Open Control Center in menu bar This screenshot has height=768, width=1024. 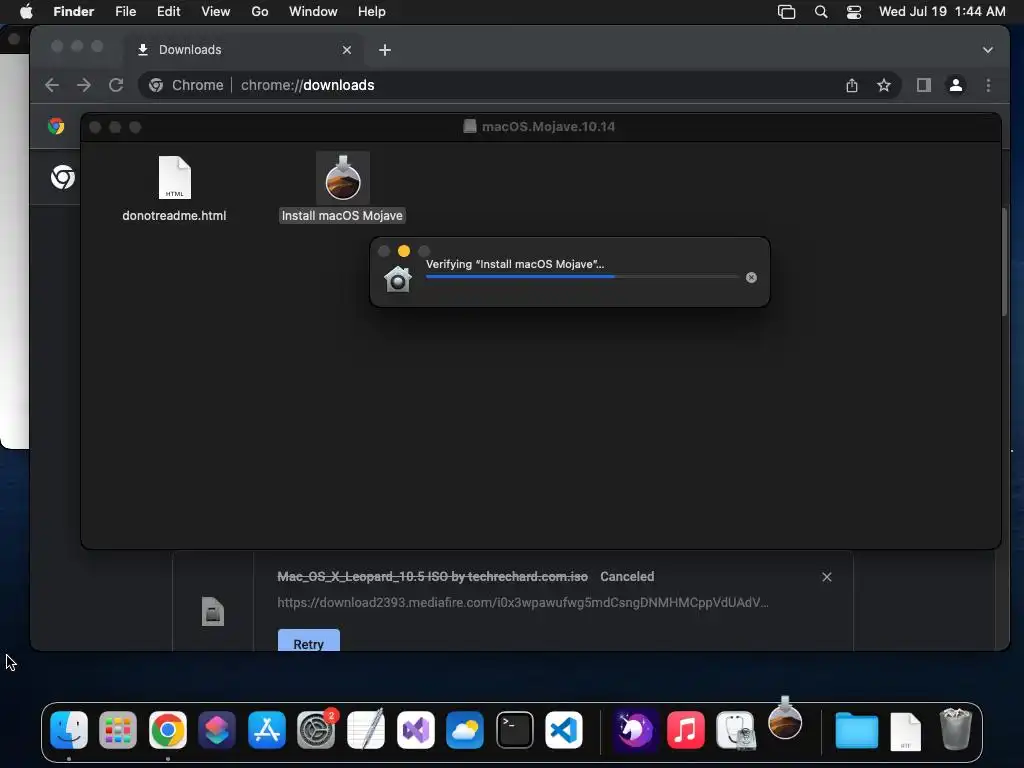tap(854, 12)
